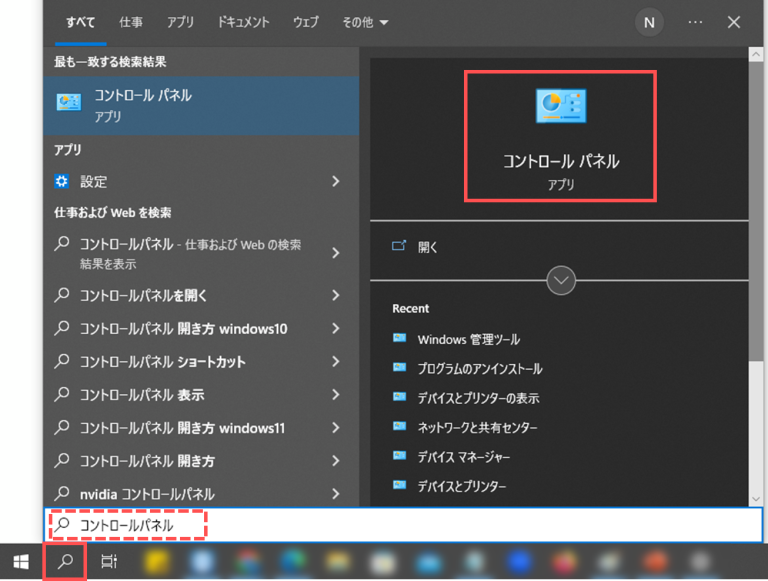
Task: Click the taskbar search magnifier icon
Action: tap(65, 561)
